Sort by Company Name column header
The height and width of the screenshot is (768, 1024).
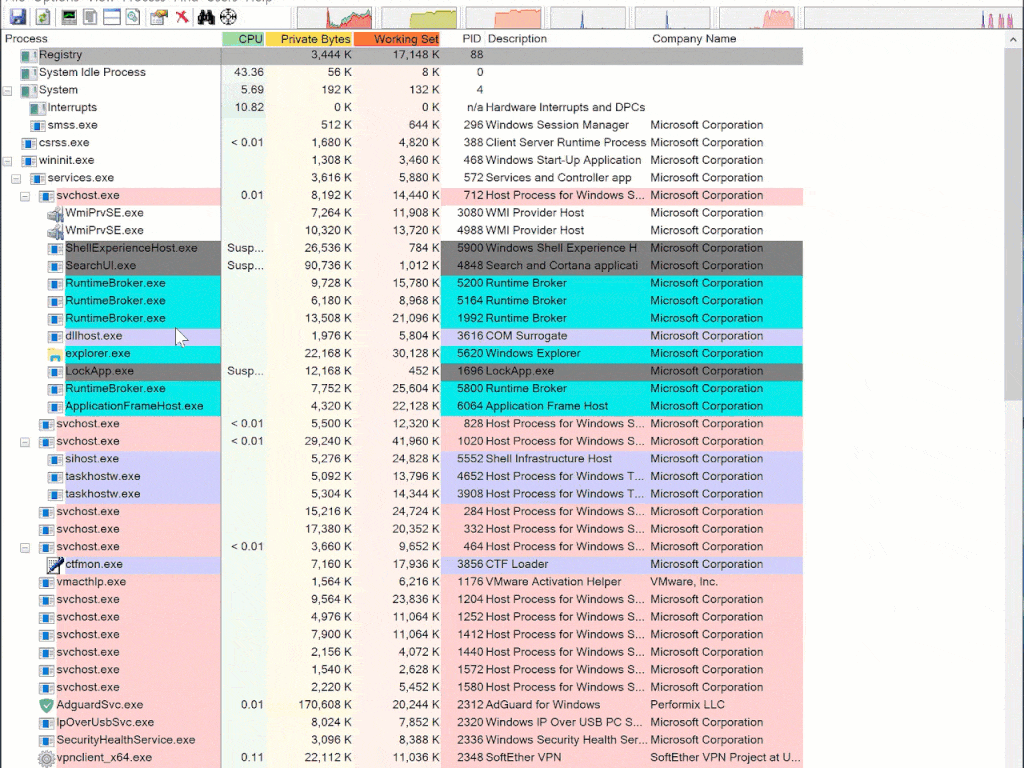pyautogui.click(x=726, y=39)
